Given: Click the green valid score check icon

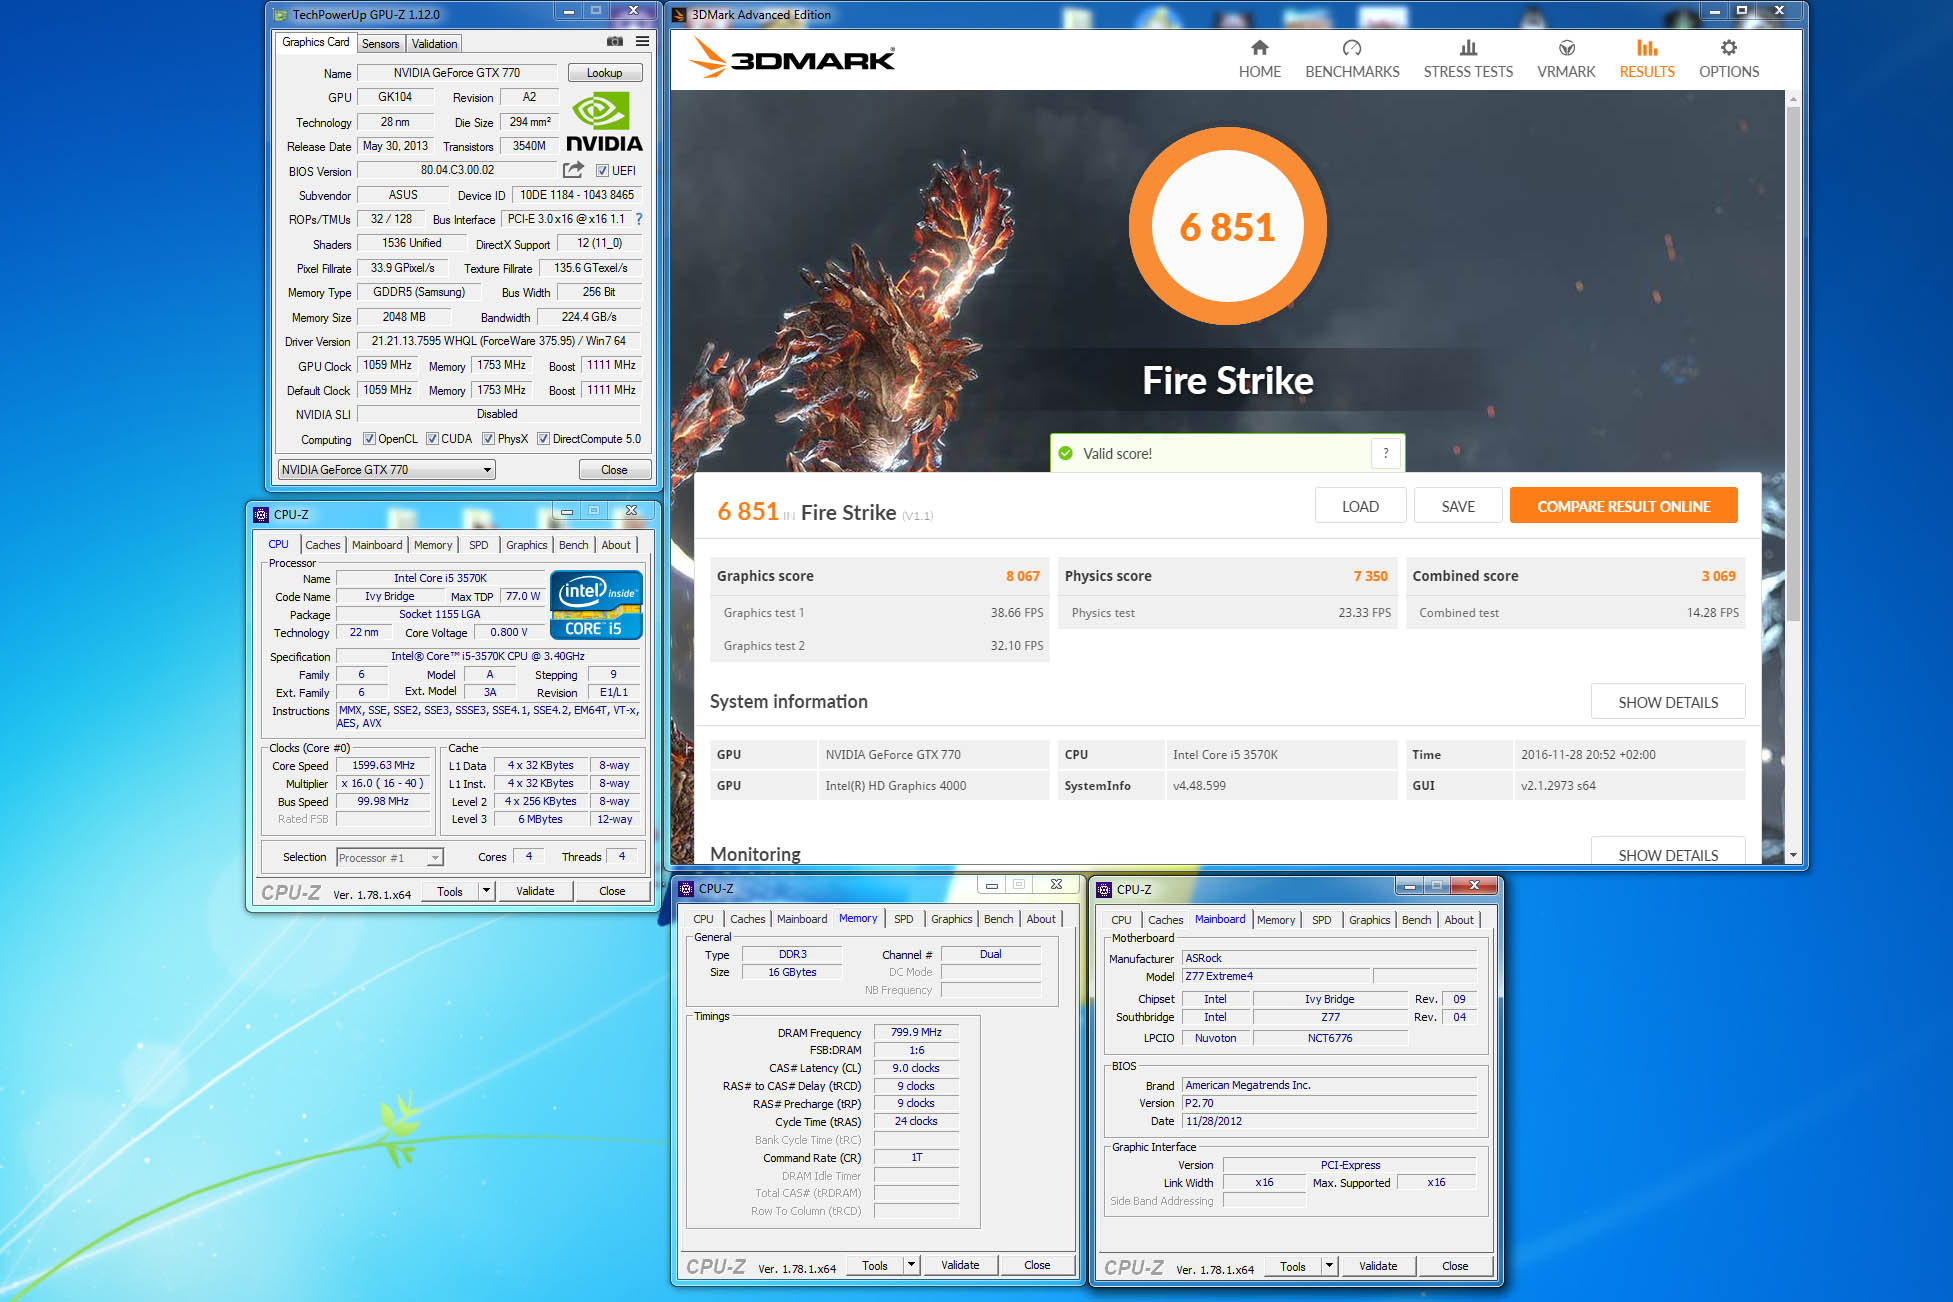Looking at the screenshot, I should coord(1066,453).
